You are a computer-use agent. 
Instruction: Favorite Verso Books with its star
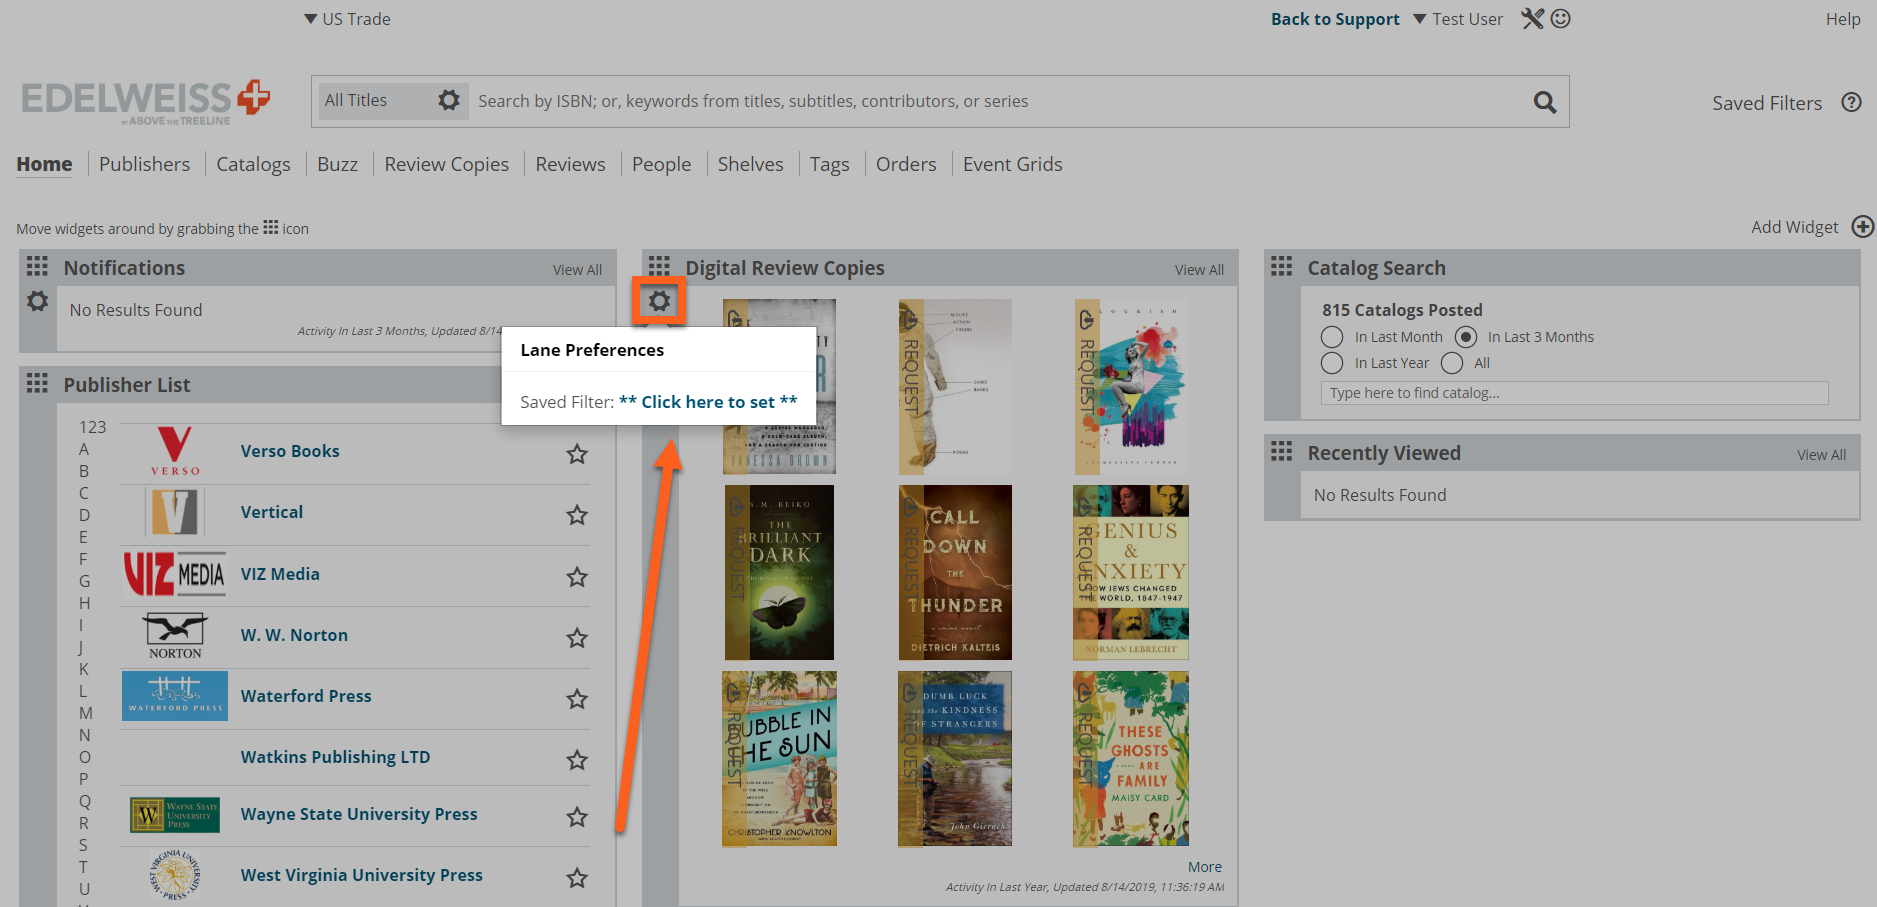[577, 454]
